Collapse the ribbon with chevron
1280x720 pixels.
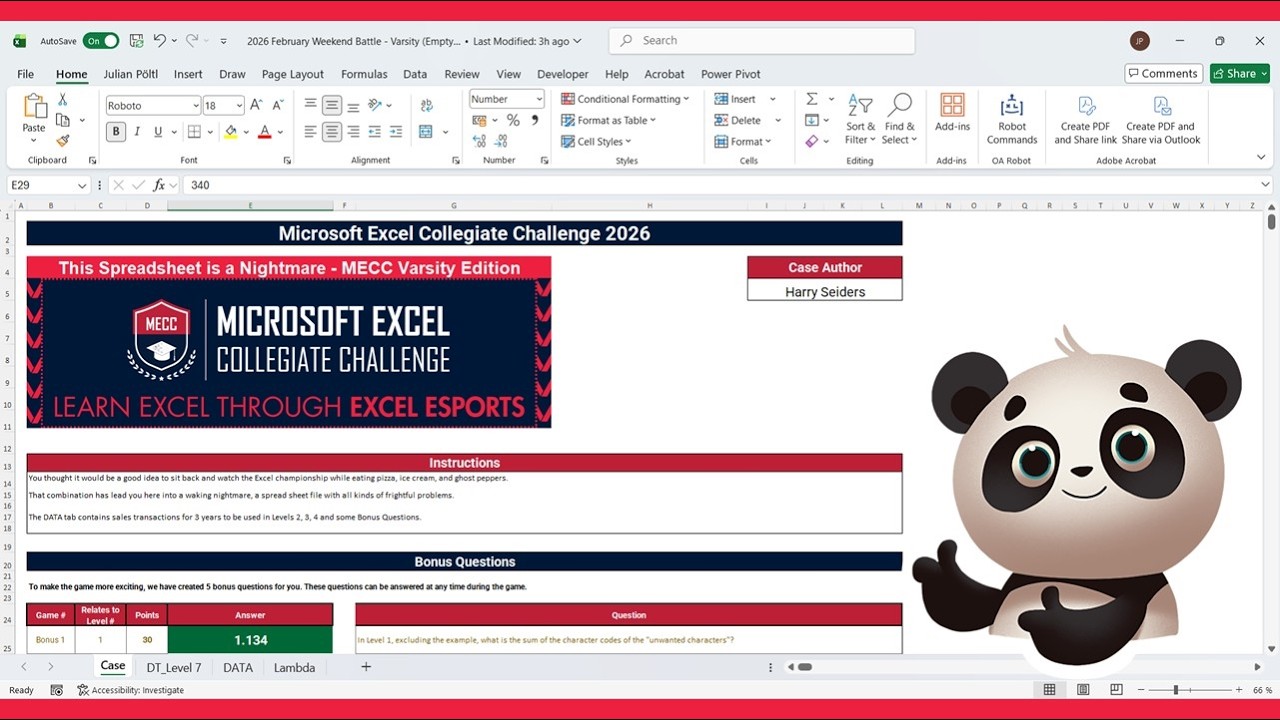(1260, 157)
